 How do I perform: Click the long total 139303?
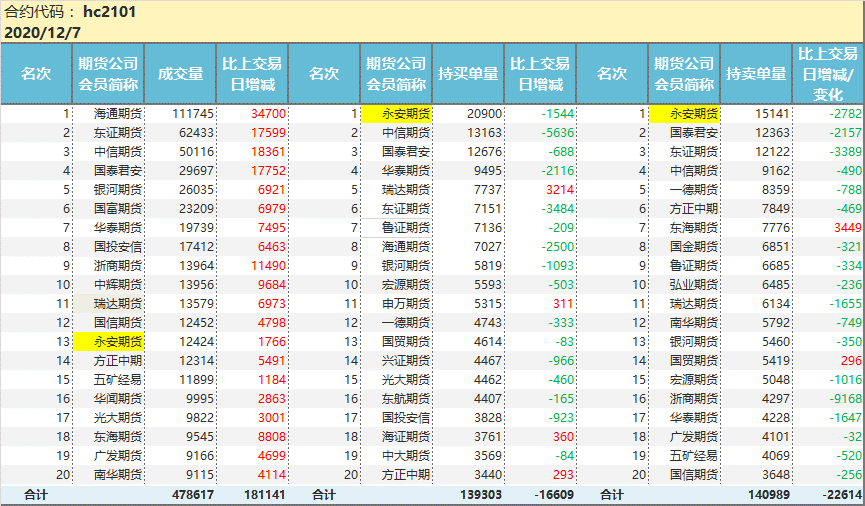click(x=481, y=494)
